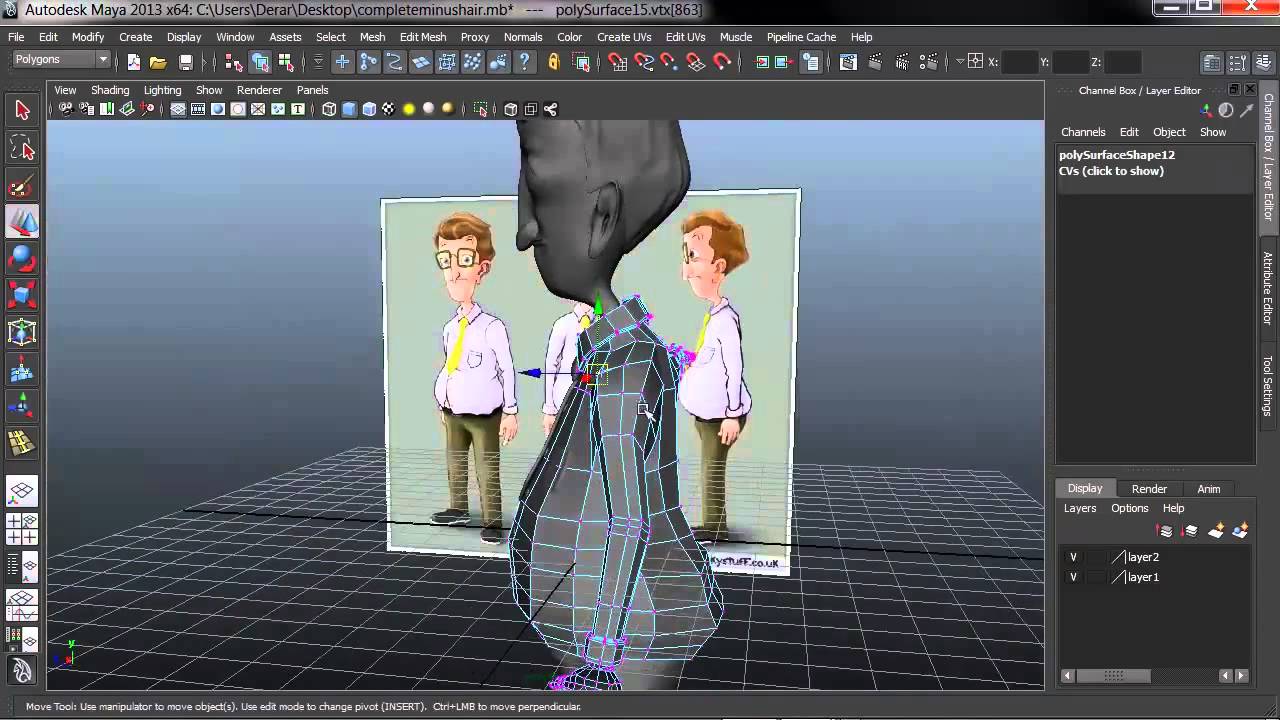Open the Render View window icon

pos(848,62)
